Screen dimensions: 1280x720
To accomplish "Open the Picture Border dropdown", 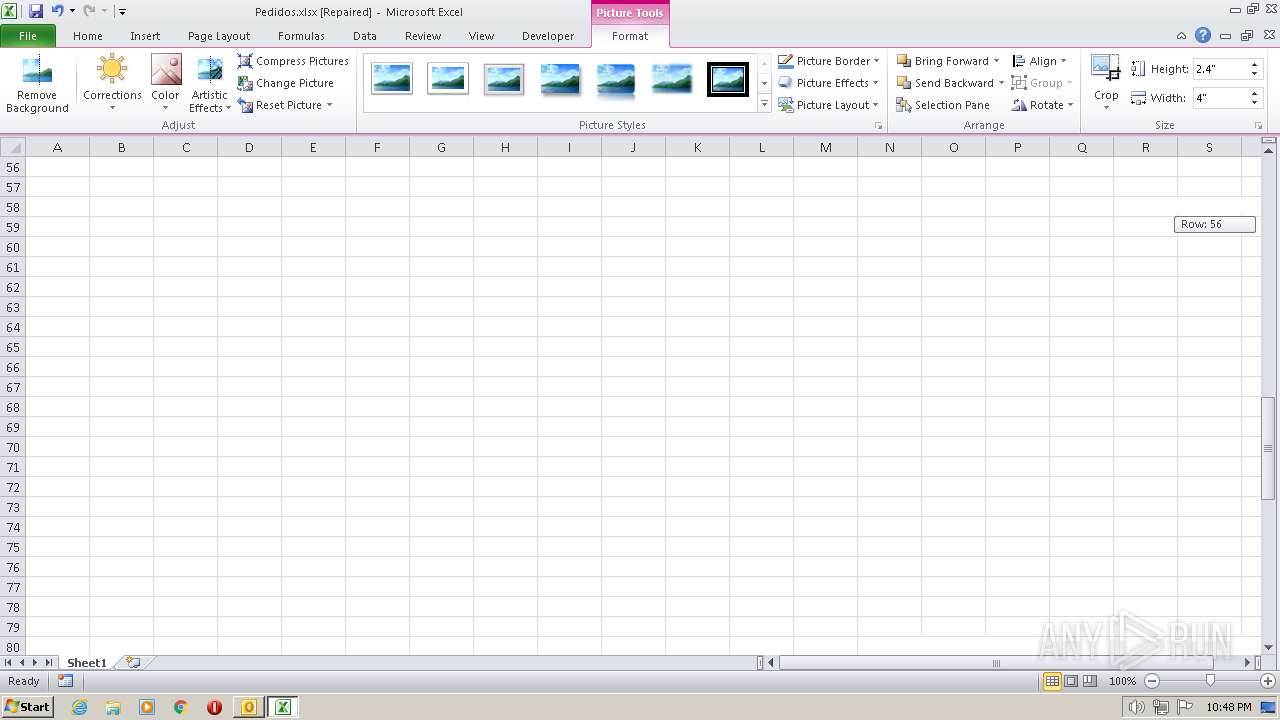I will click(829, 61).
